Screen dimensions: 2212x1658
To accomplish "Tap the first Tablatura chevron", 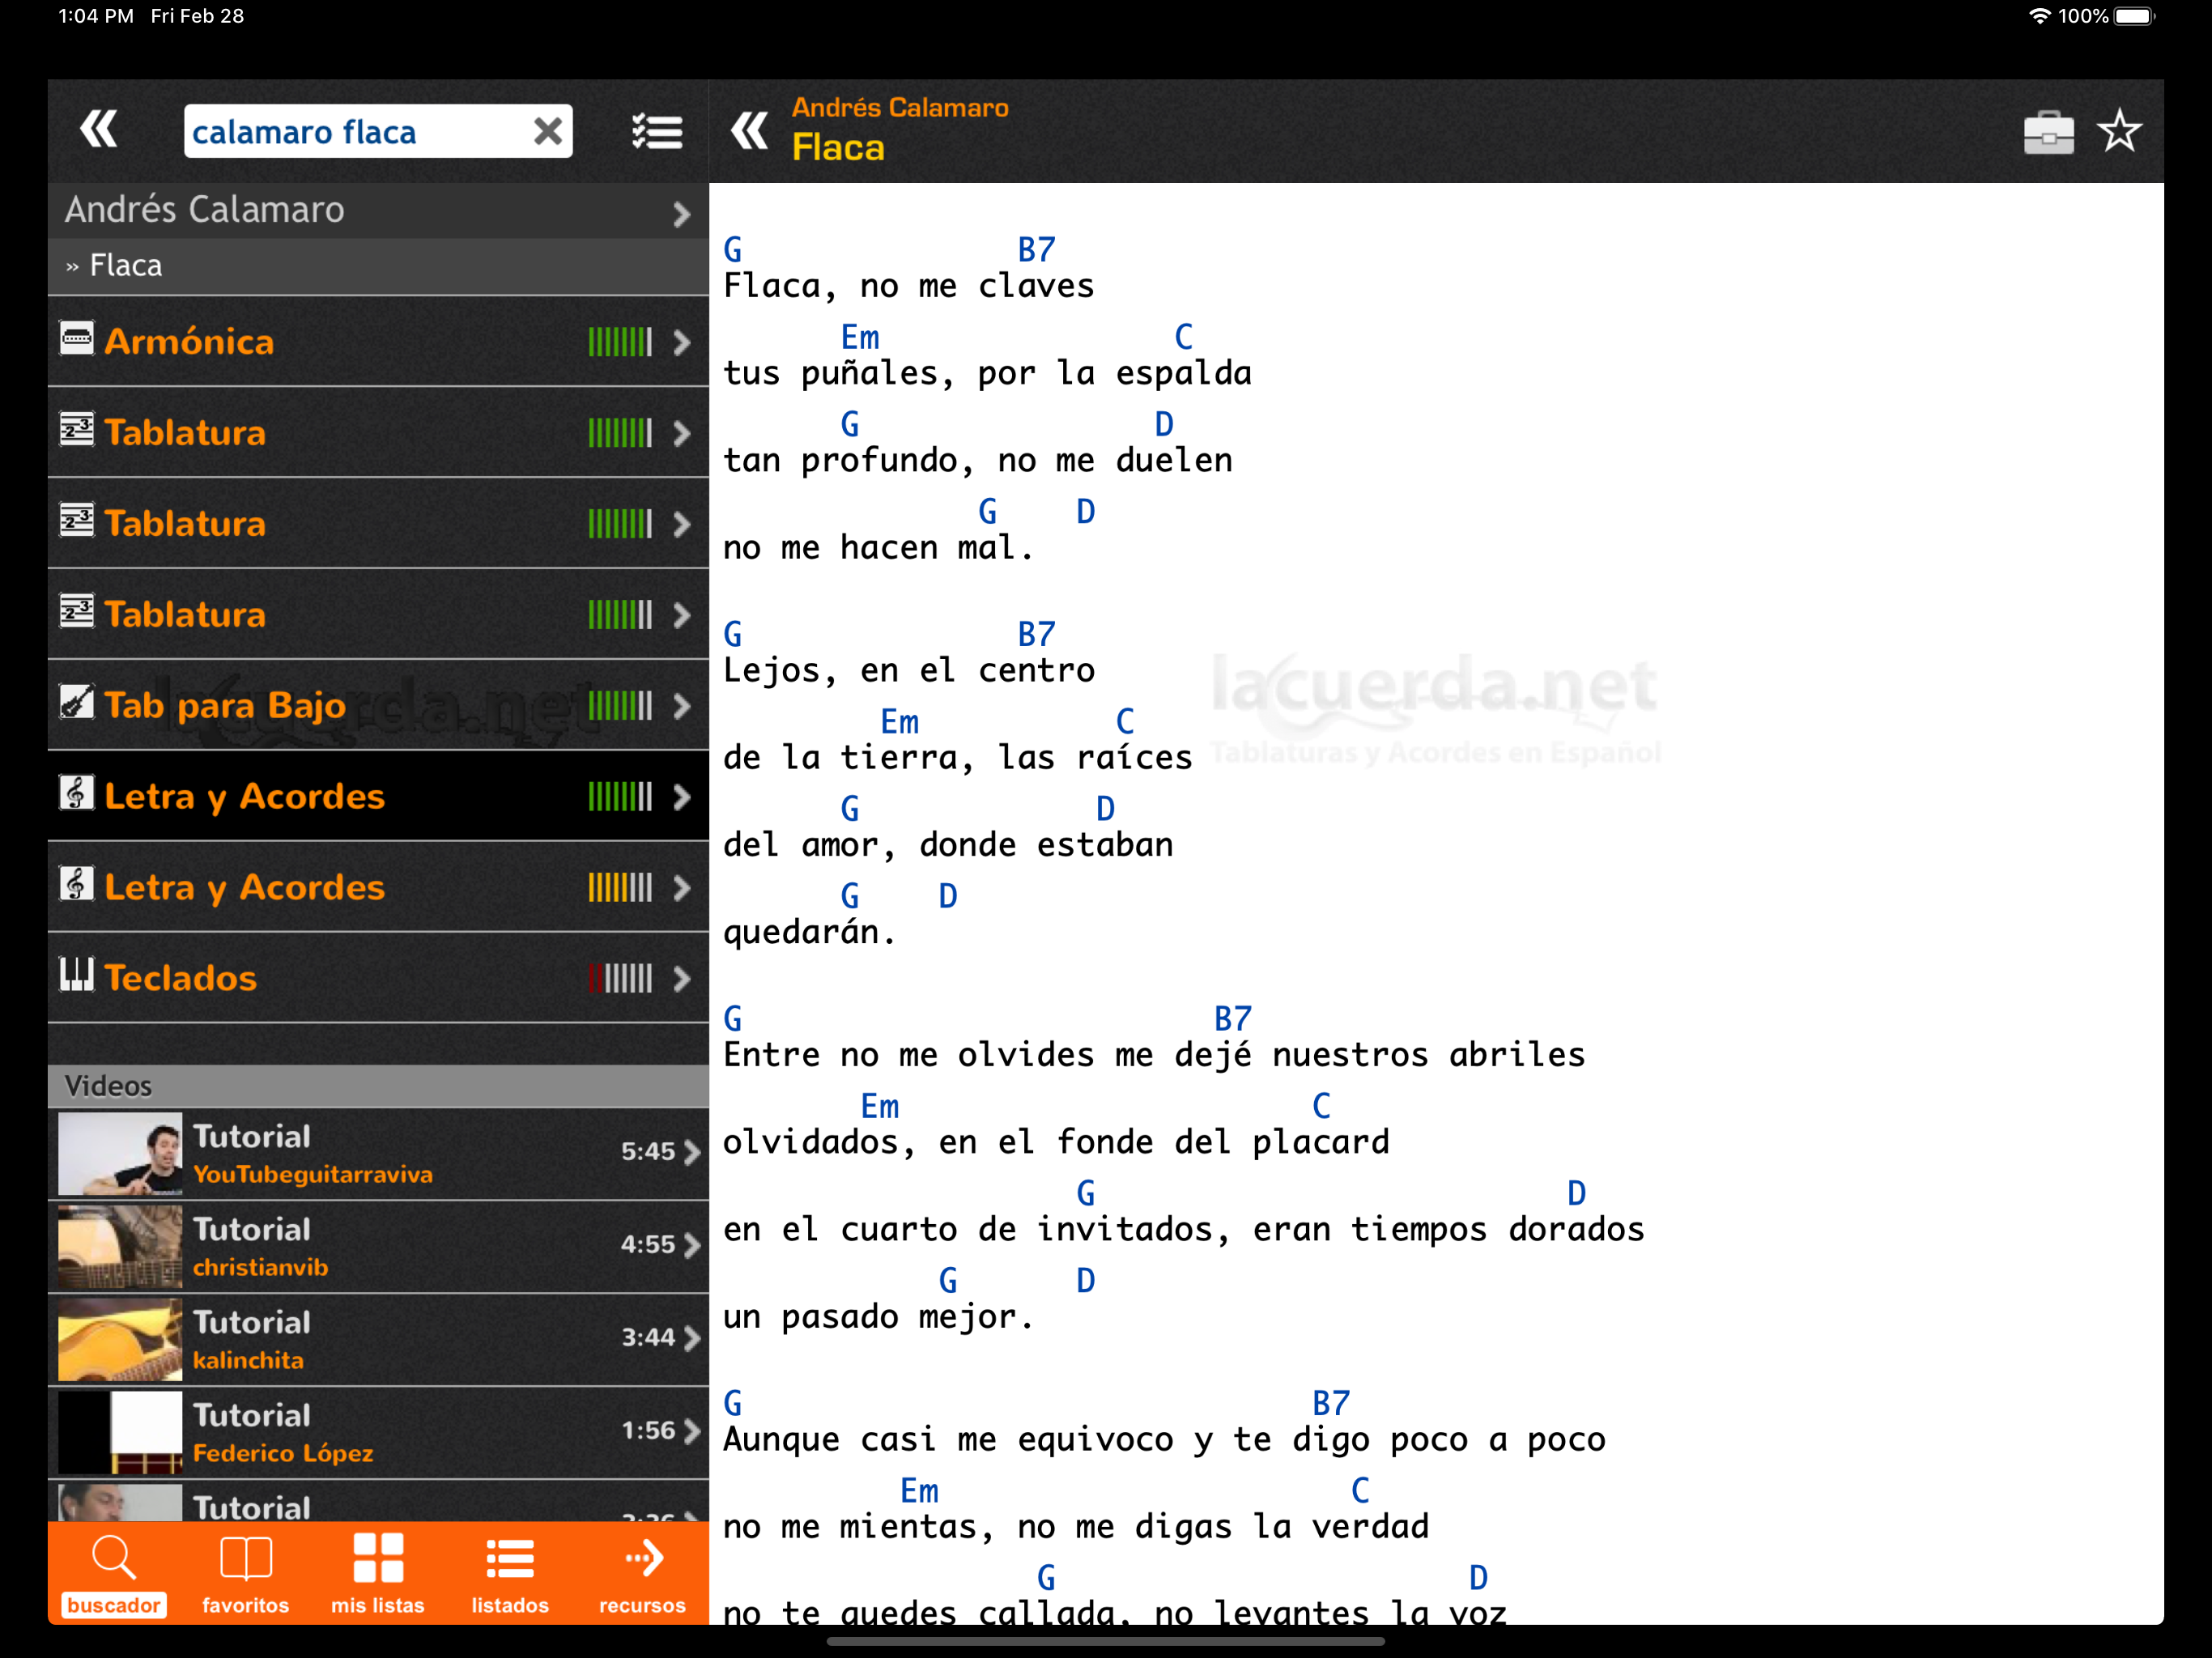I will pos(682,433).
